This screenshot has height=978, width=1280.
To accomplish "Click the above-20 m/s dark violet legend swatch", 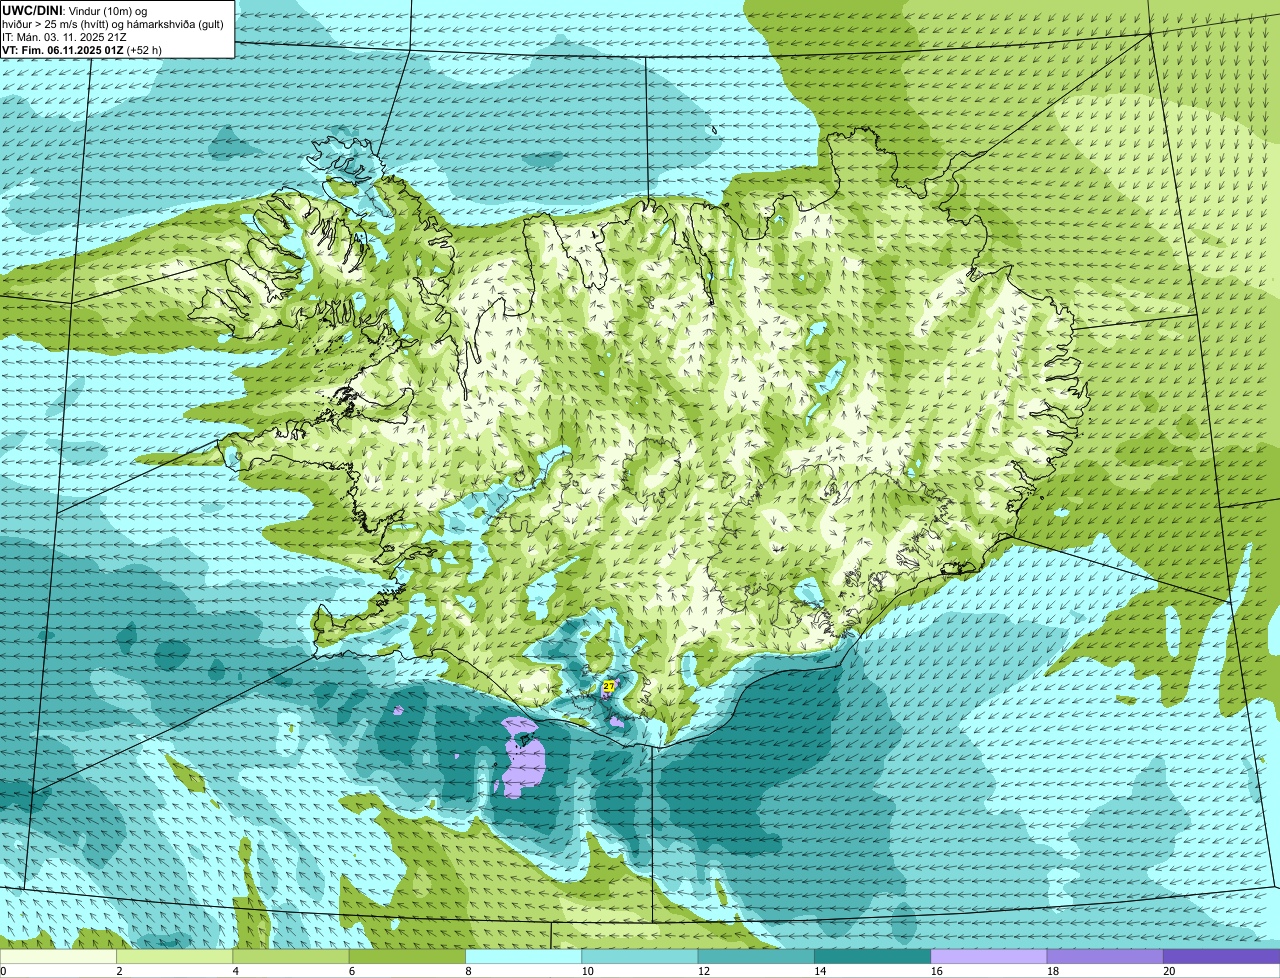I will tap(1221, 956).
